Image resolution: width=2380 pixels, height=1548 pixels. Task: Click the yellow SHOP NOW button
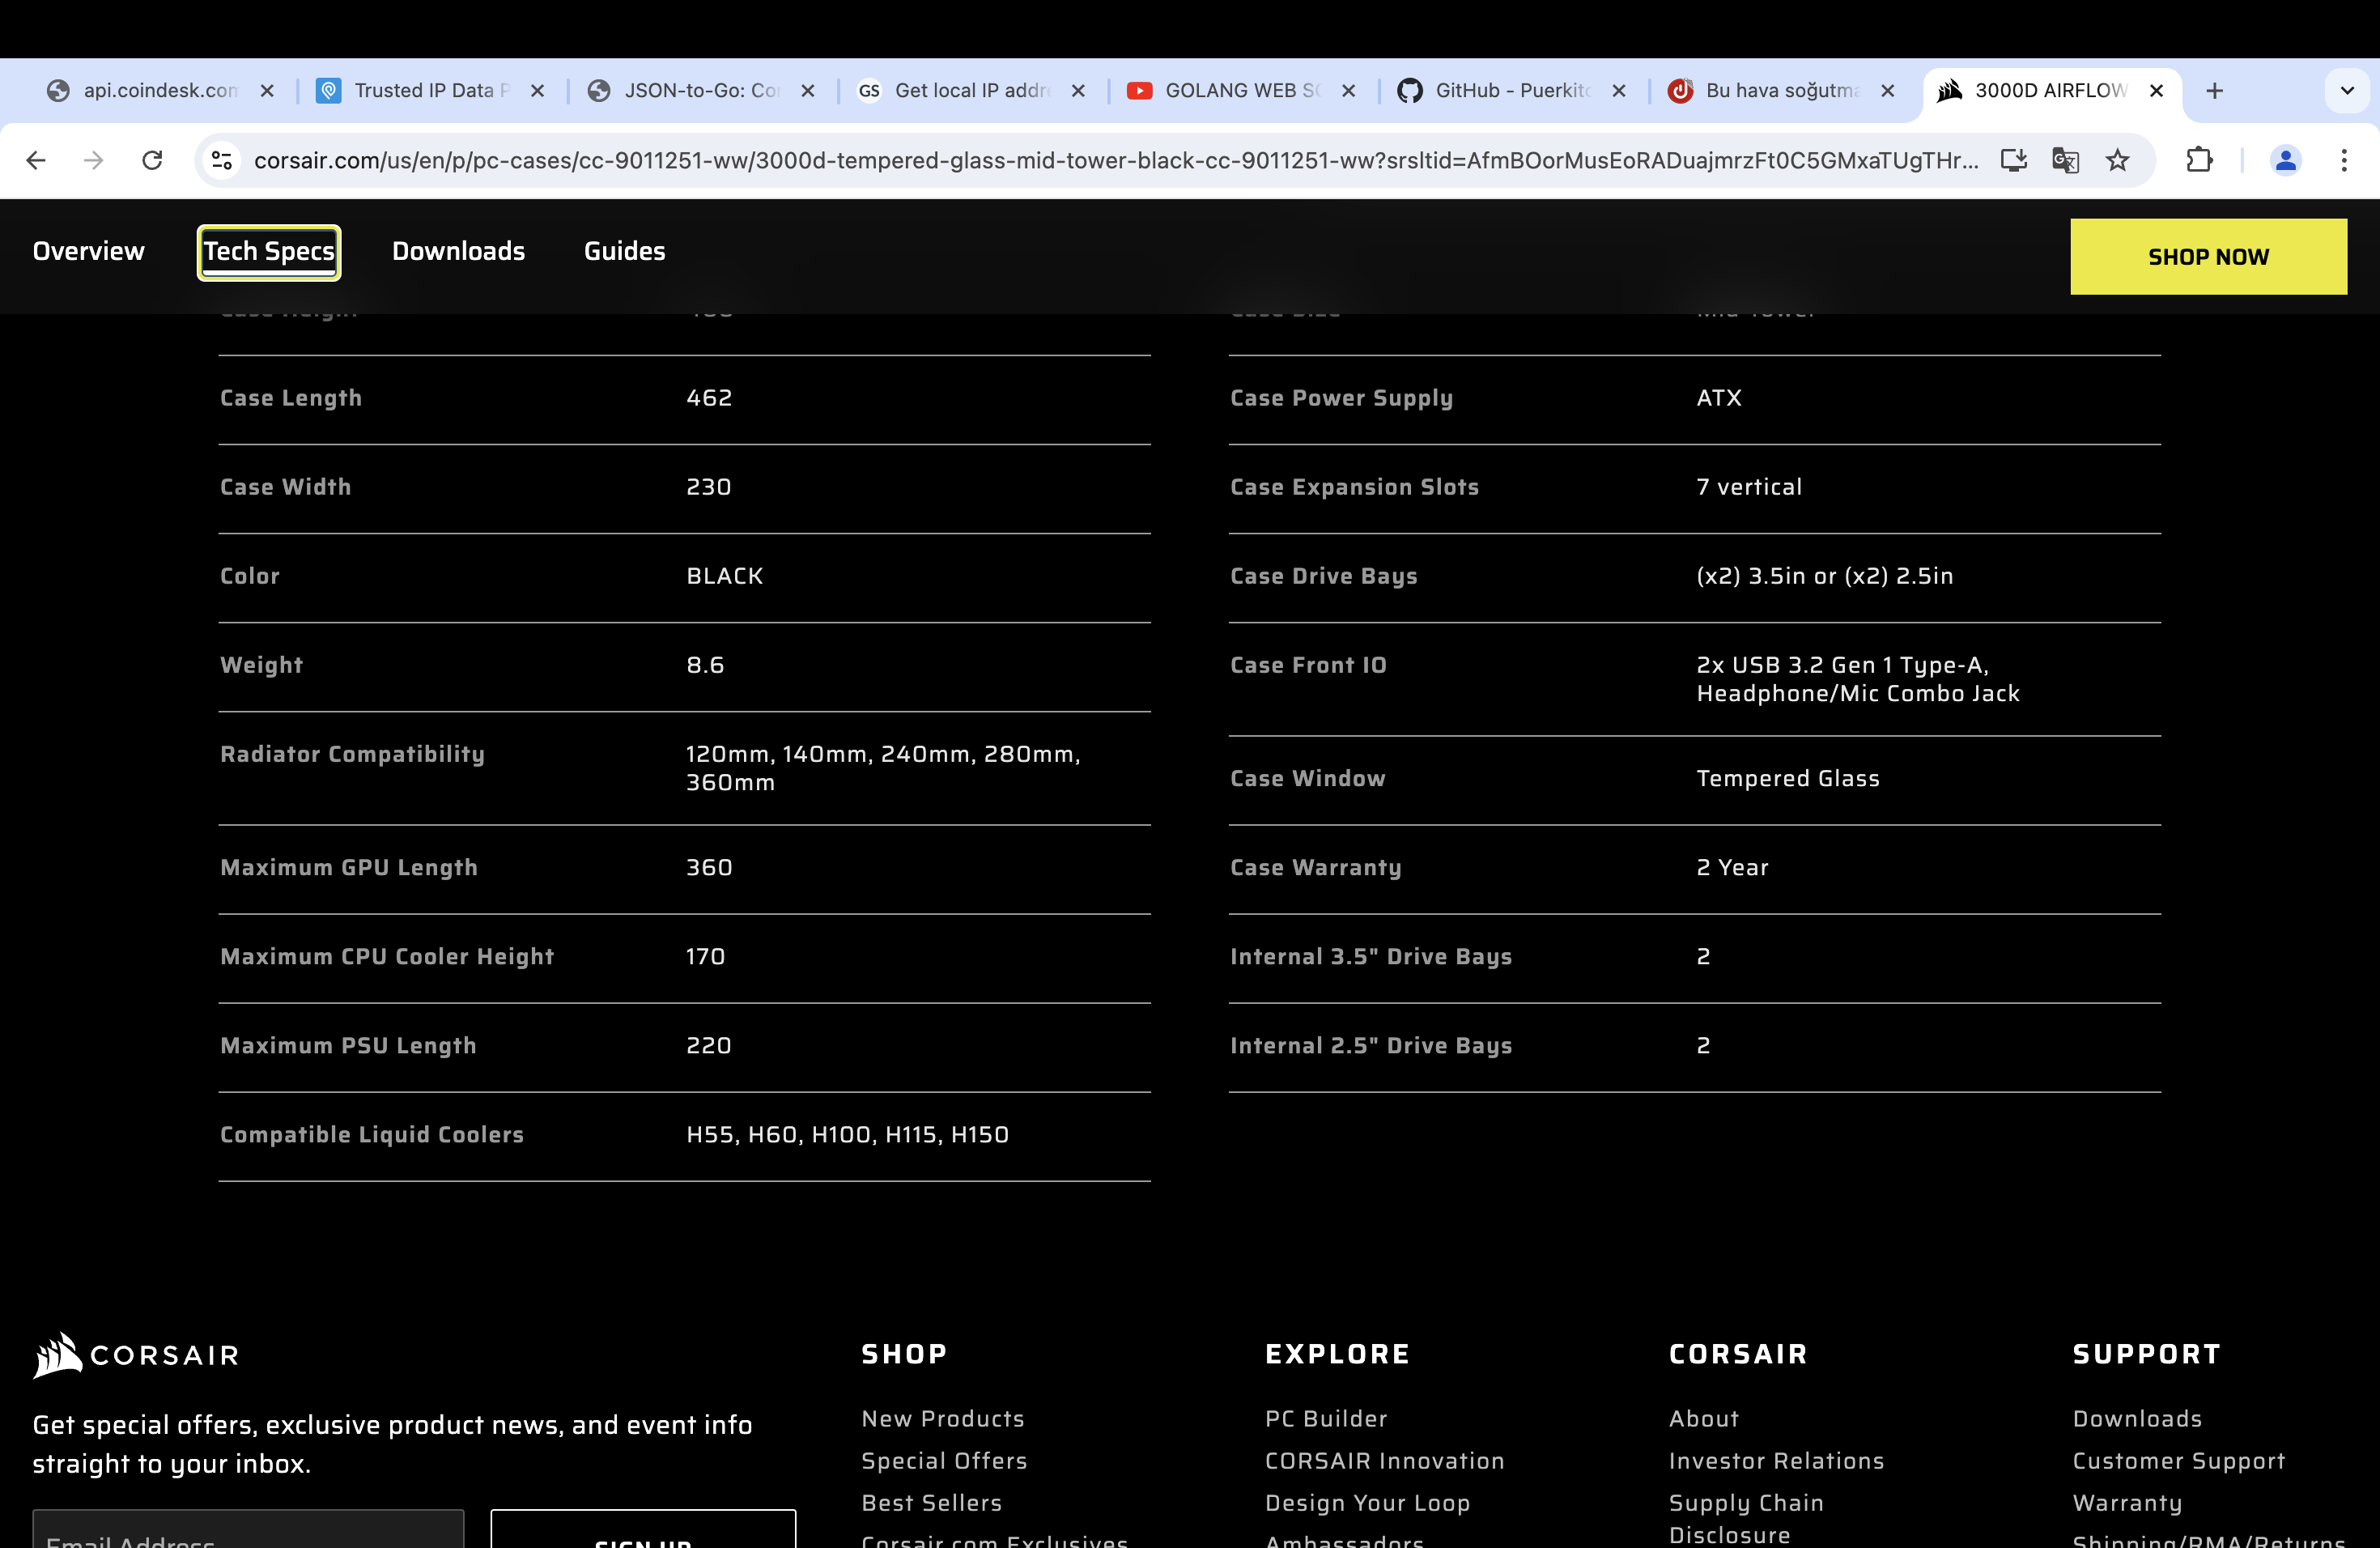coord(2208,257)
